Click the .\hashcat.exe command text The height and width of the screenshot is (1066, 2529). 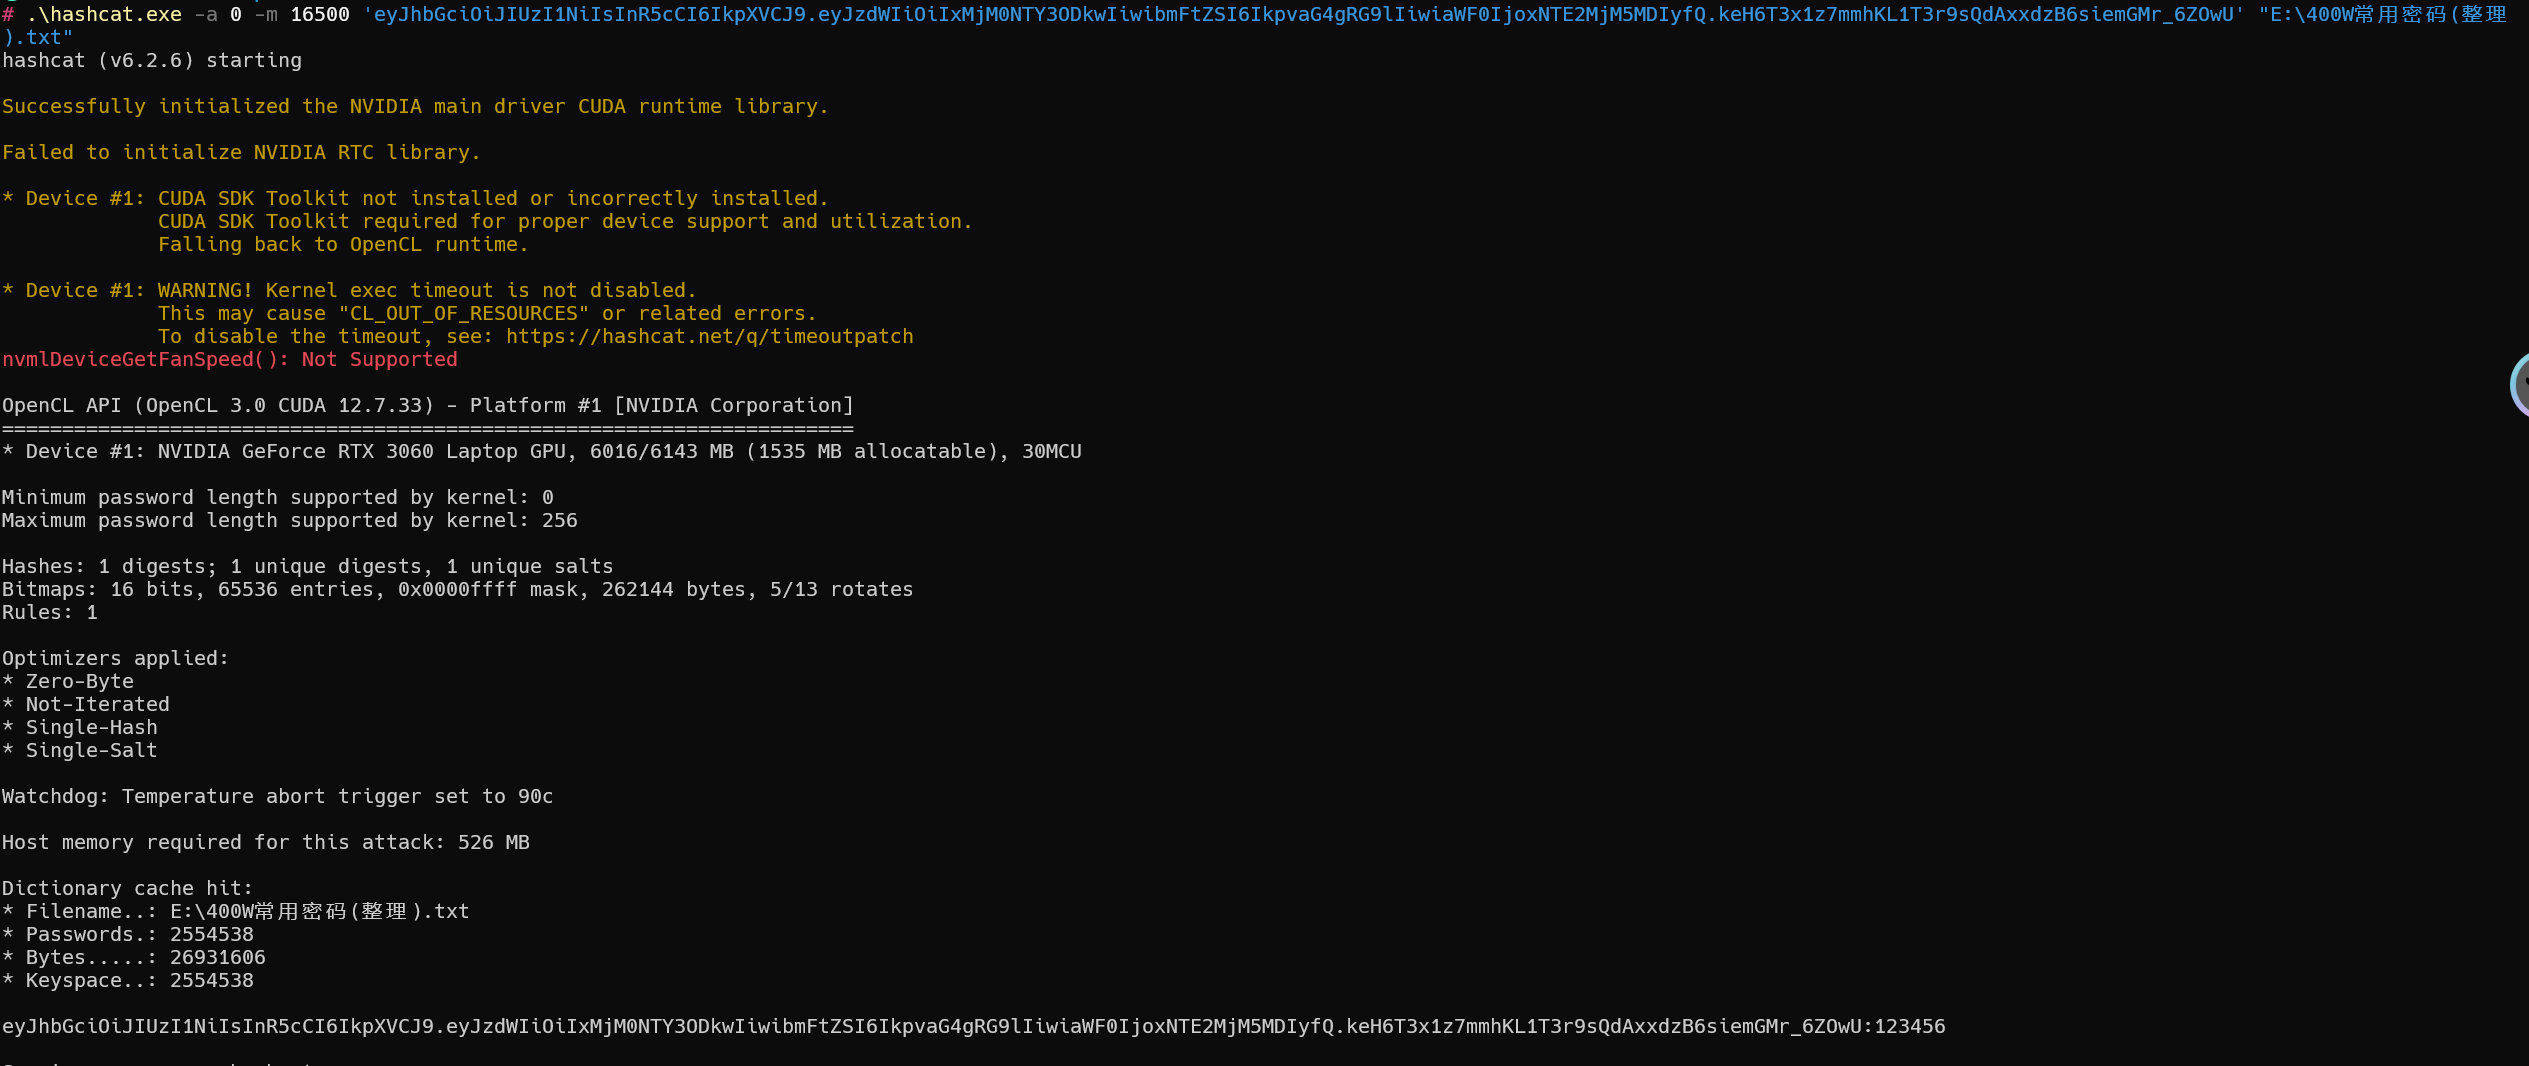coord(104,14)
